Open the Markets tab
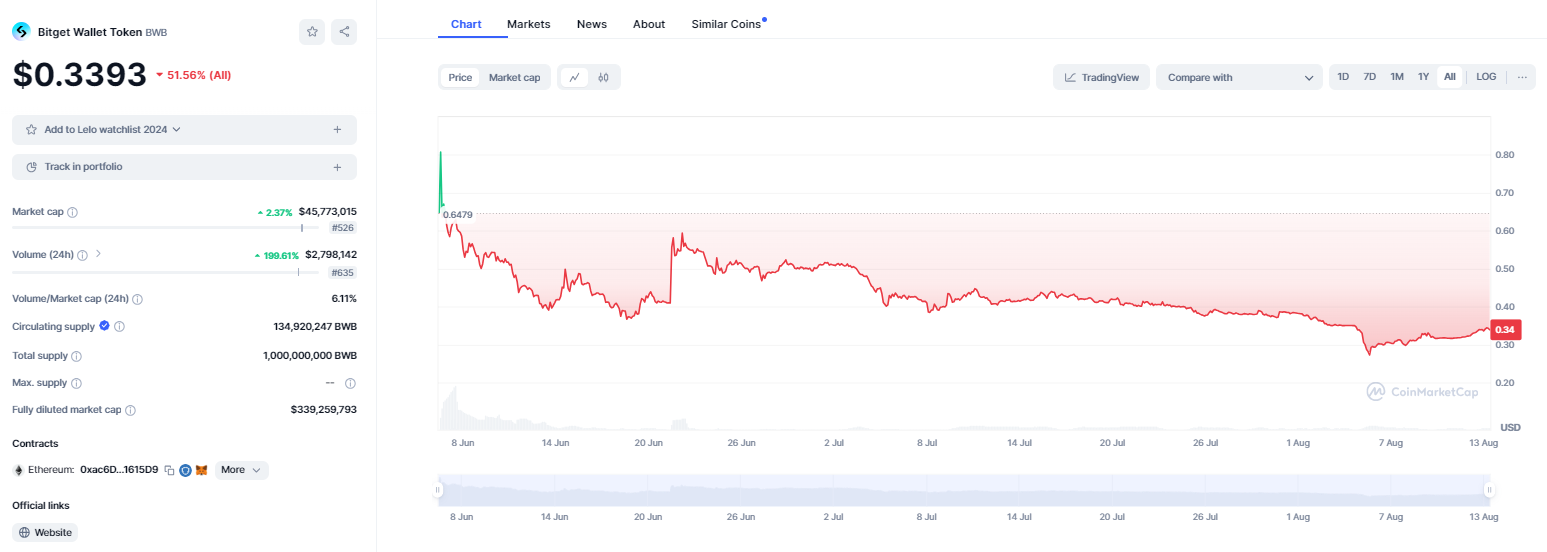This screenshot has height=552, width=1547. (528, 23)
